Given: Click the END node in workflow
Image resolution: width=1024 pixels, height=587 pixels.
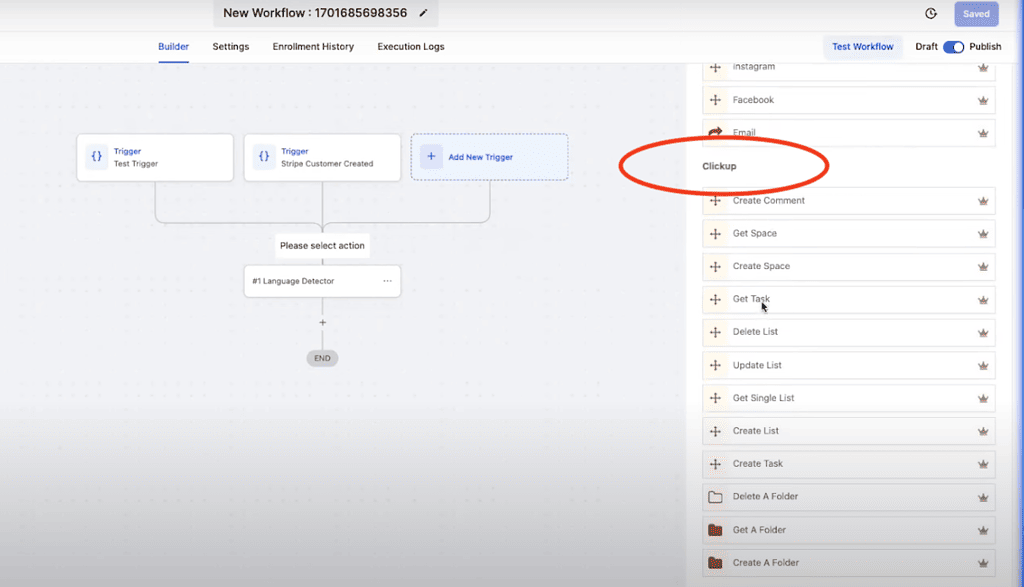Looking at the screenshot, I should [x=322, y=358].
